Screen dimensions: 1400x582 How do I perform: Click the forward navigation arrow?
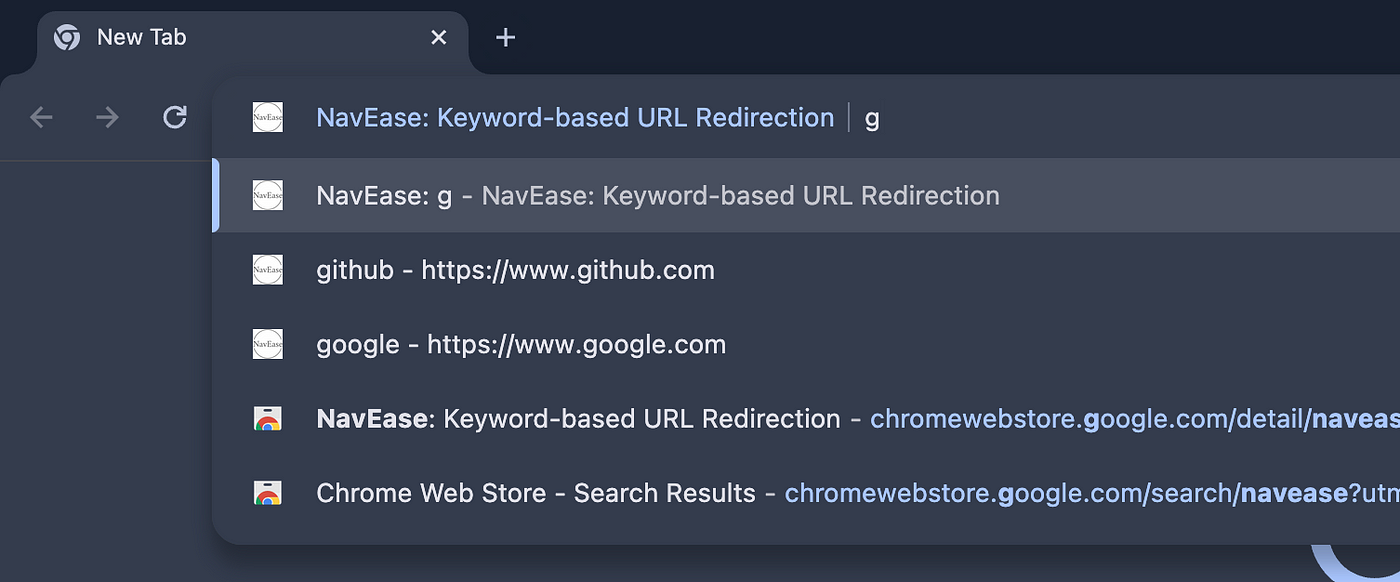107,118
